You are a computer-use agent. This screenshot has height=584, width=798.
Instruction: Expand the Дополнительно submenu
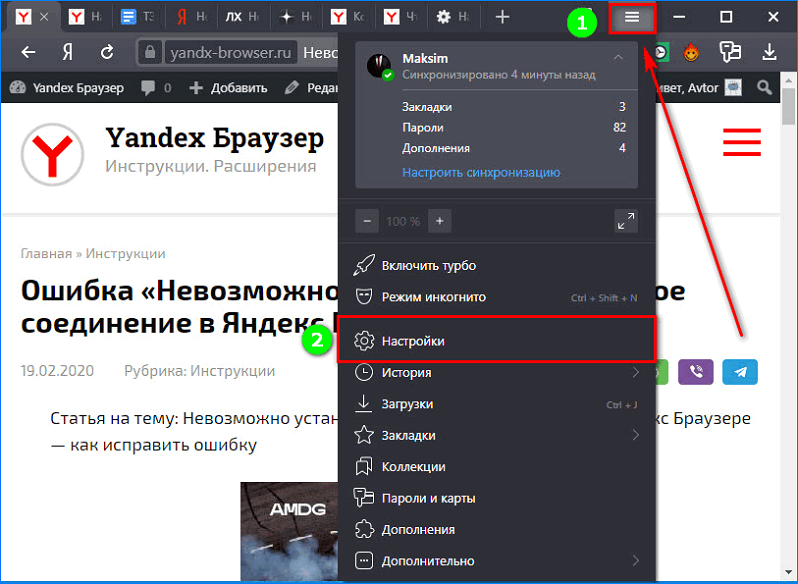[x=496, y=561]
